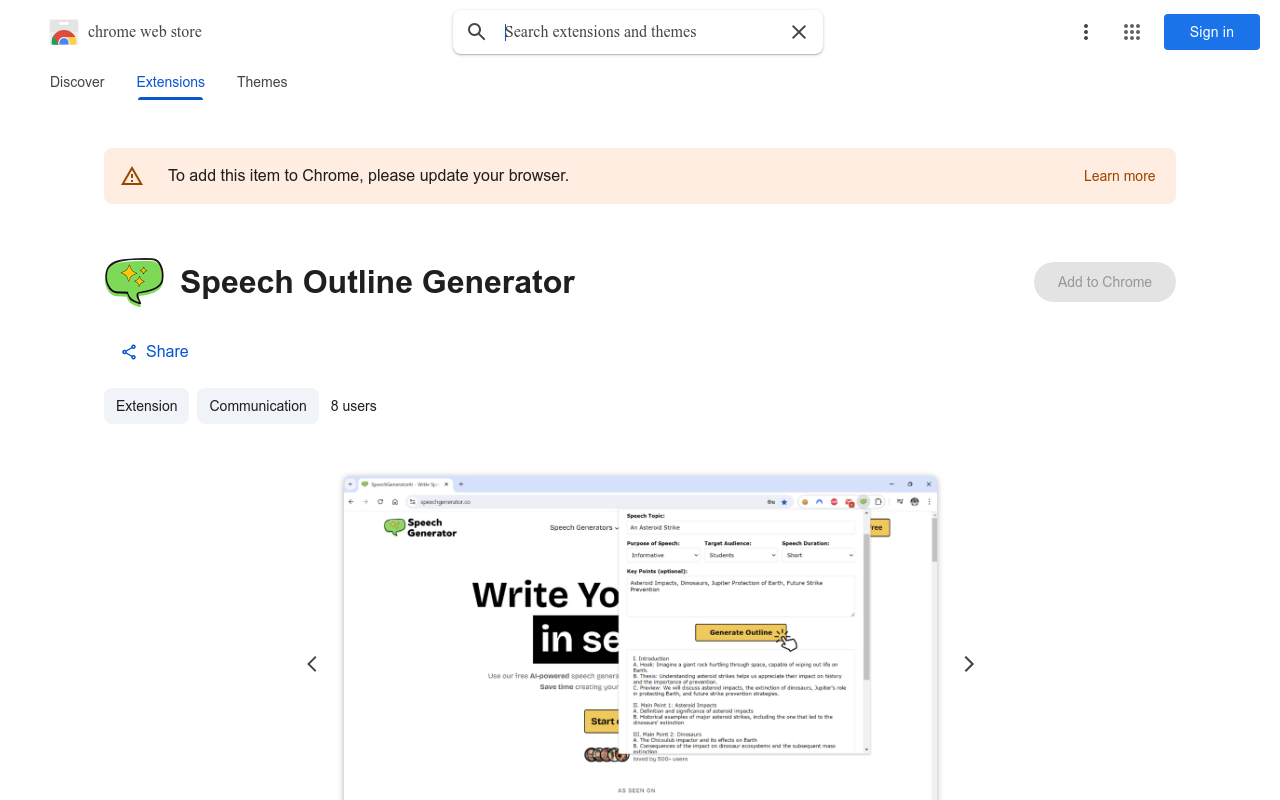Viewport: 1280px width, 800px height.
Task: Click the chrome web store title text
Action: pyautogui.click(x=145, y=32)
